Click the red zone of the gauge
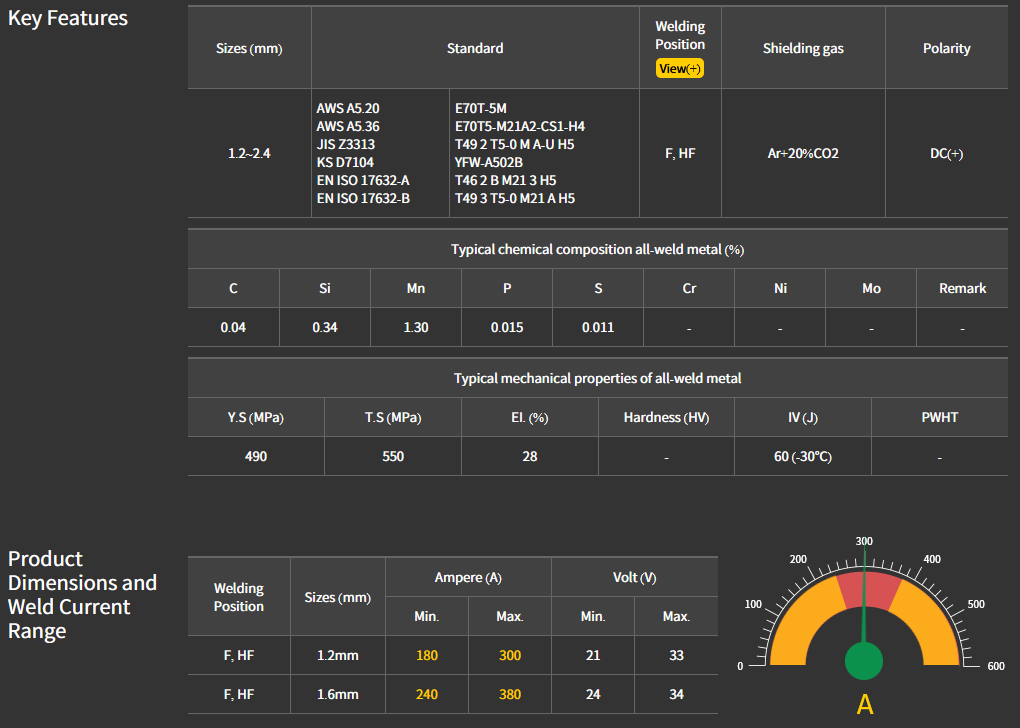This screenshot has width=1020, height=728. (x=865, y=591)
